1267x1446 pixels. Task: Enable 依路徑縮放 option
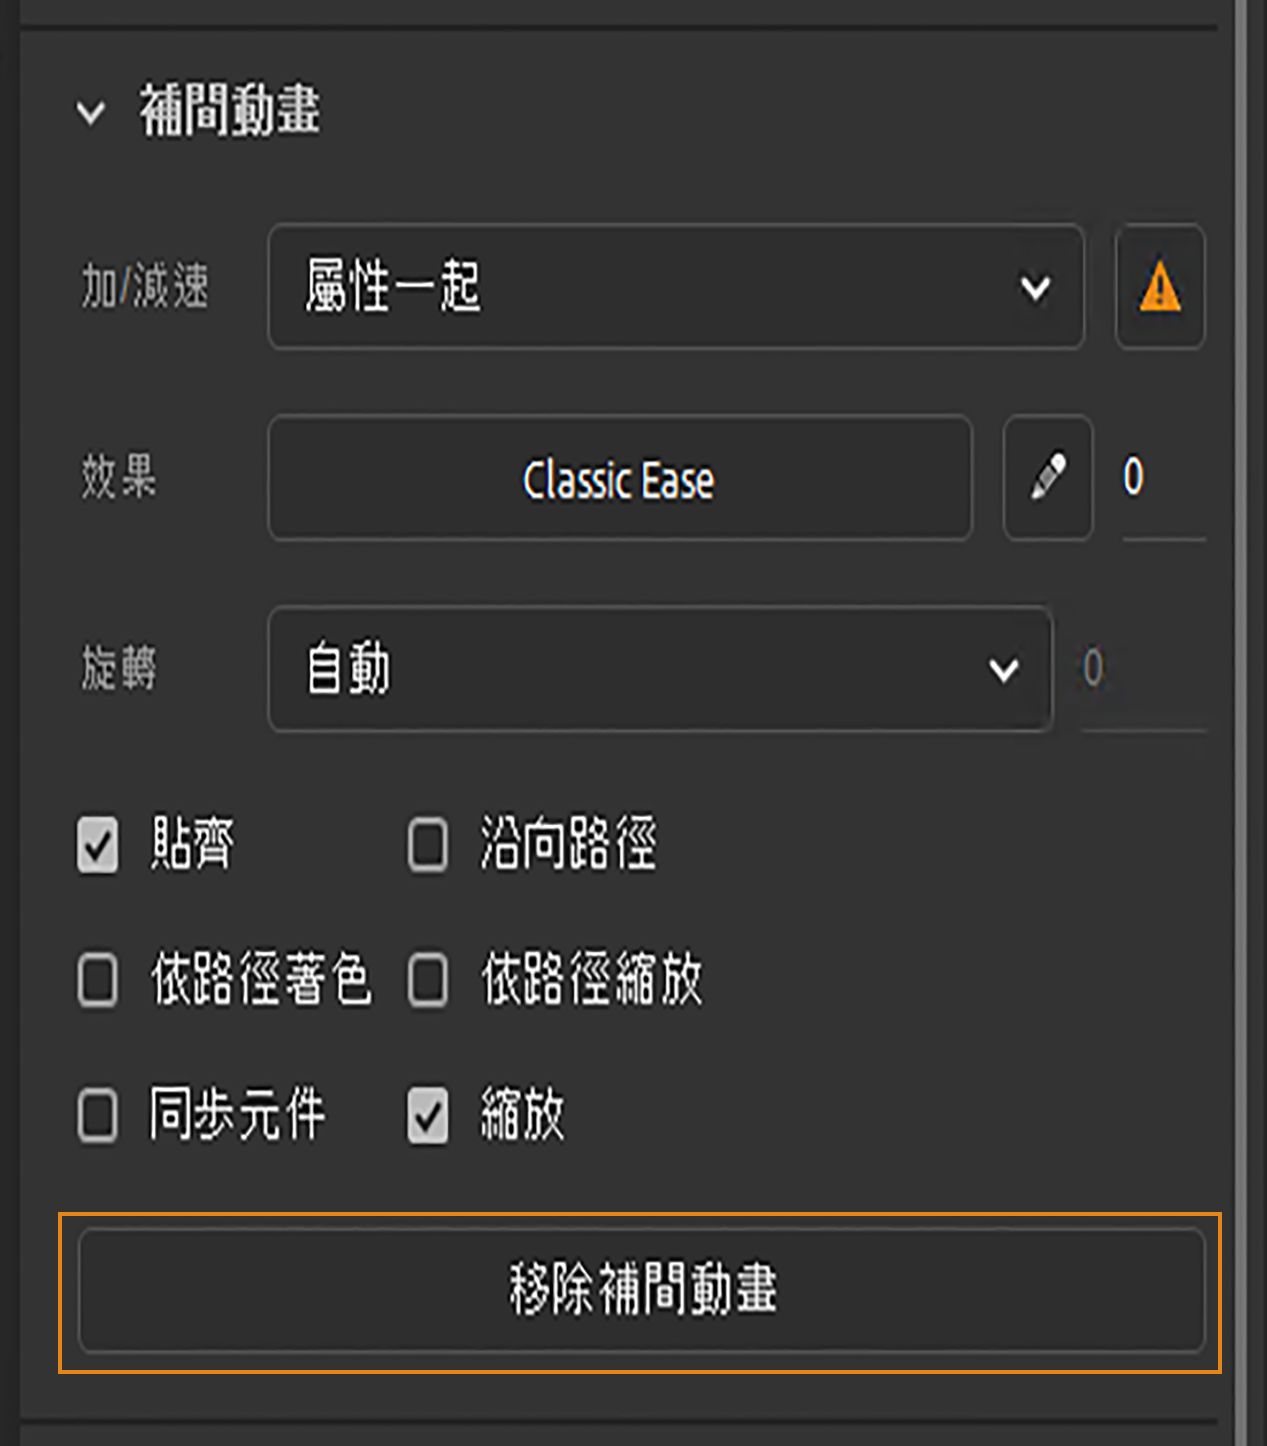[x=427, y=982]
